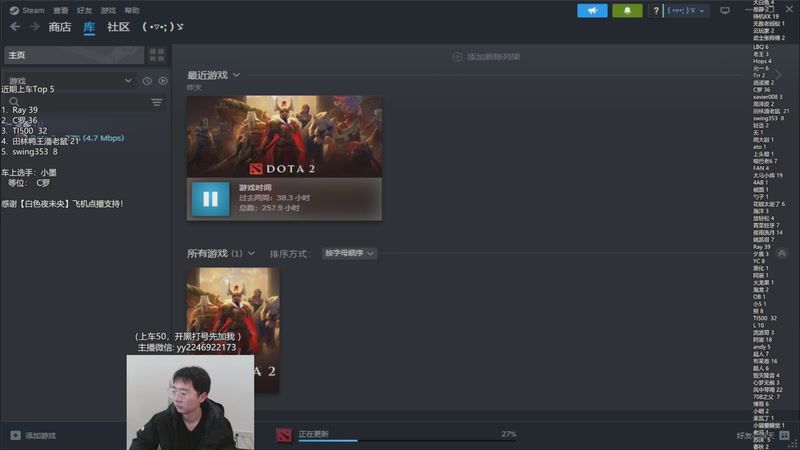Switch to the 商店 tab

(60, 27)
